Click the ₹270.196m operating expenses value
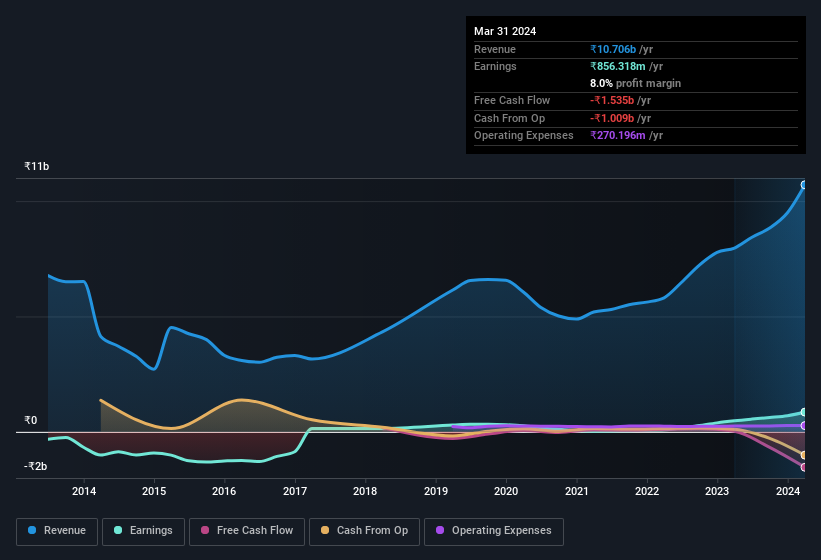Viewport: 821px width, 560px height. pos(617,136)
